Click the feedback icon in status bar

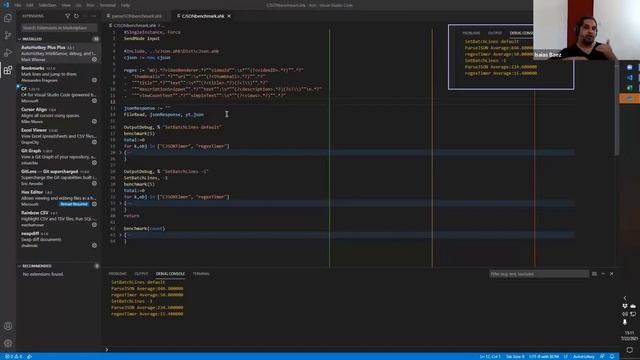[602, 356]
